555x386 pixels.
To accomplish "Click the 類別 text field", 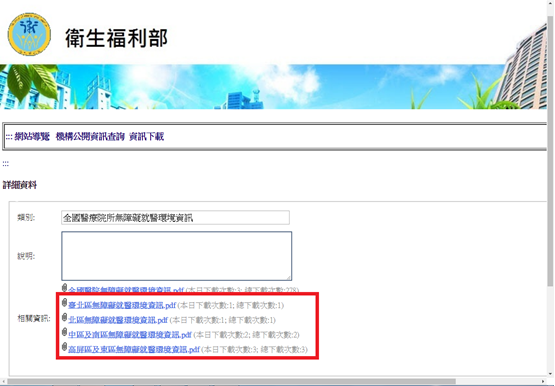I will click(175, 218).
